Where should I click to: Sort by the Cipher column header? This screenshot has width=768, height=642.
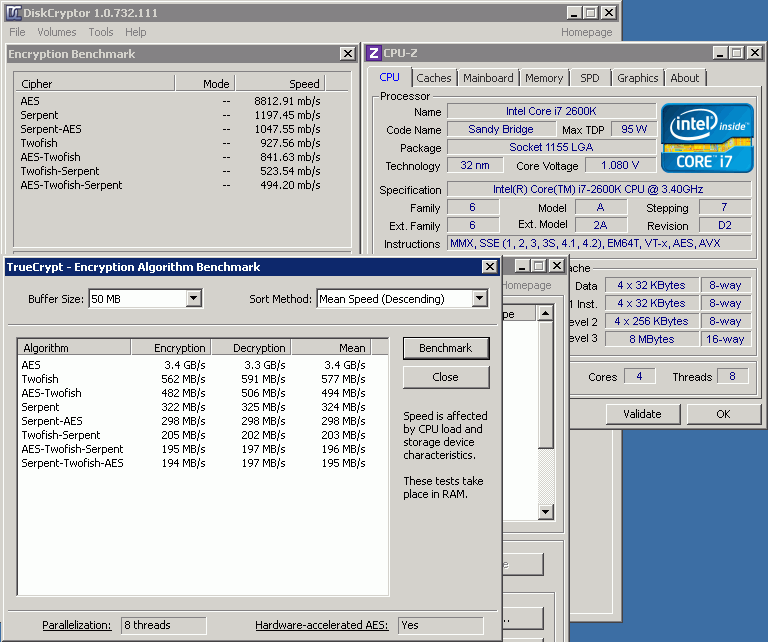pos(94,84)
